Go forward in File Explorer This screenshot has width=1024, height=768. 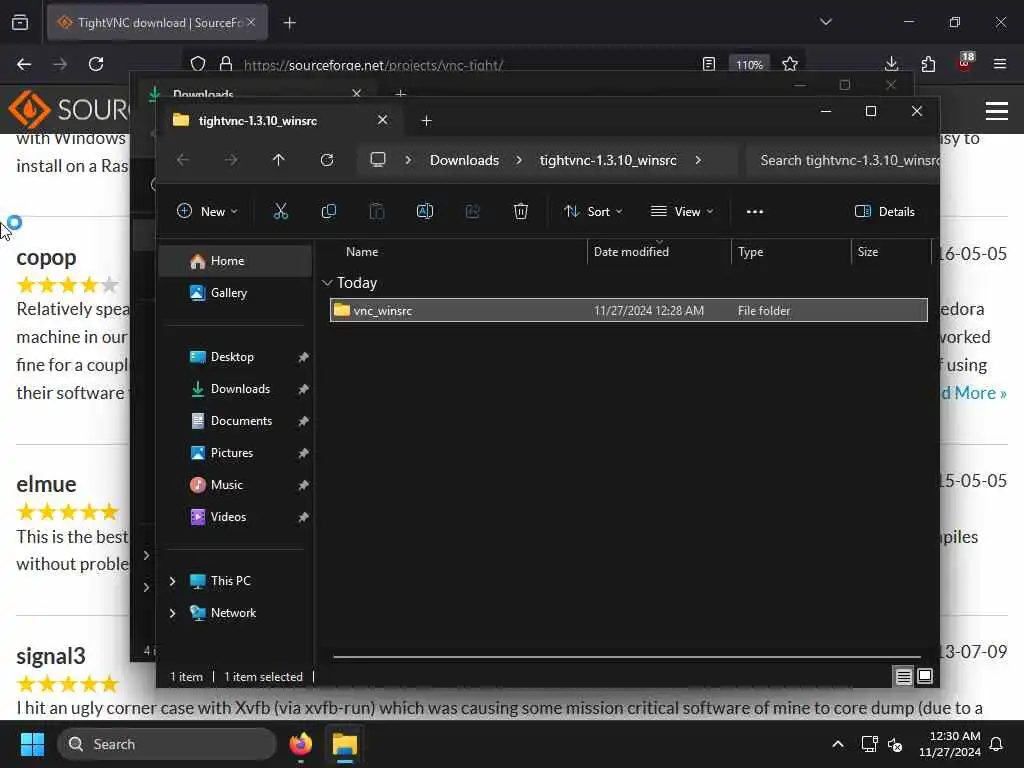231,160
